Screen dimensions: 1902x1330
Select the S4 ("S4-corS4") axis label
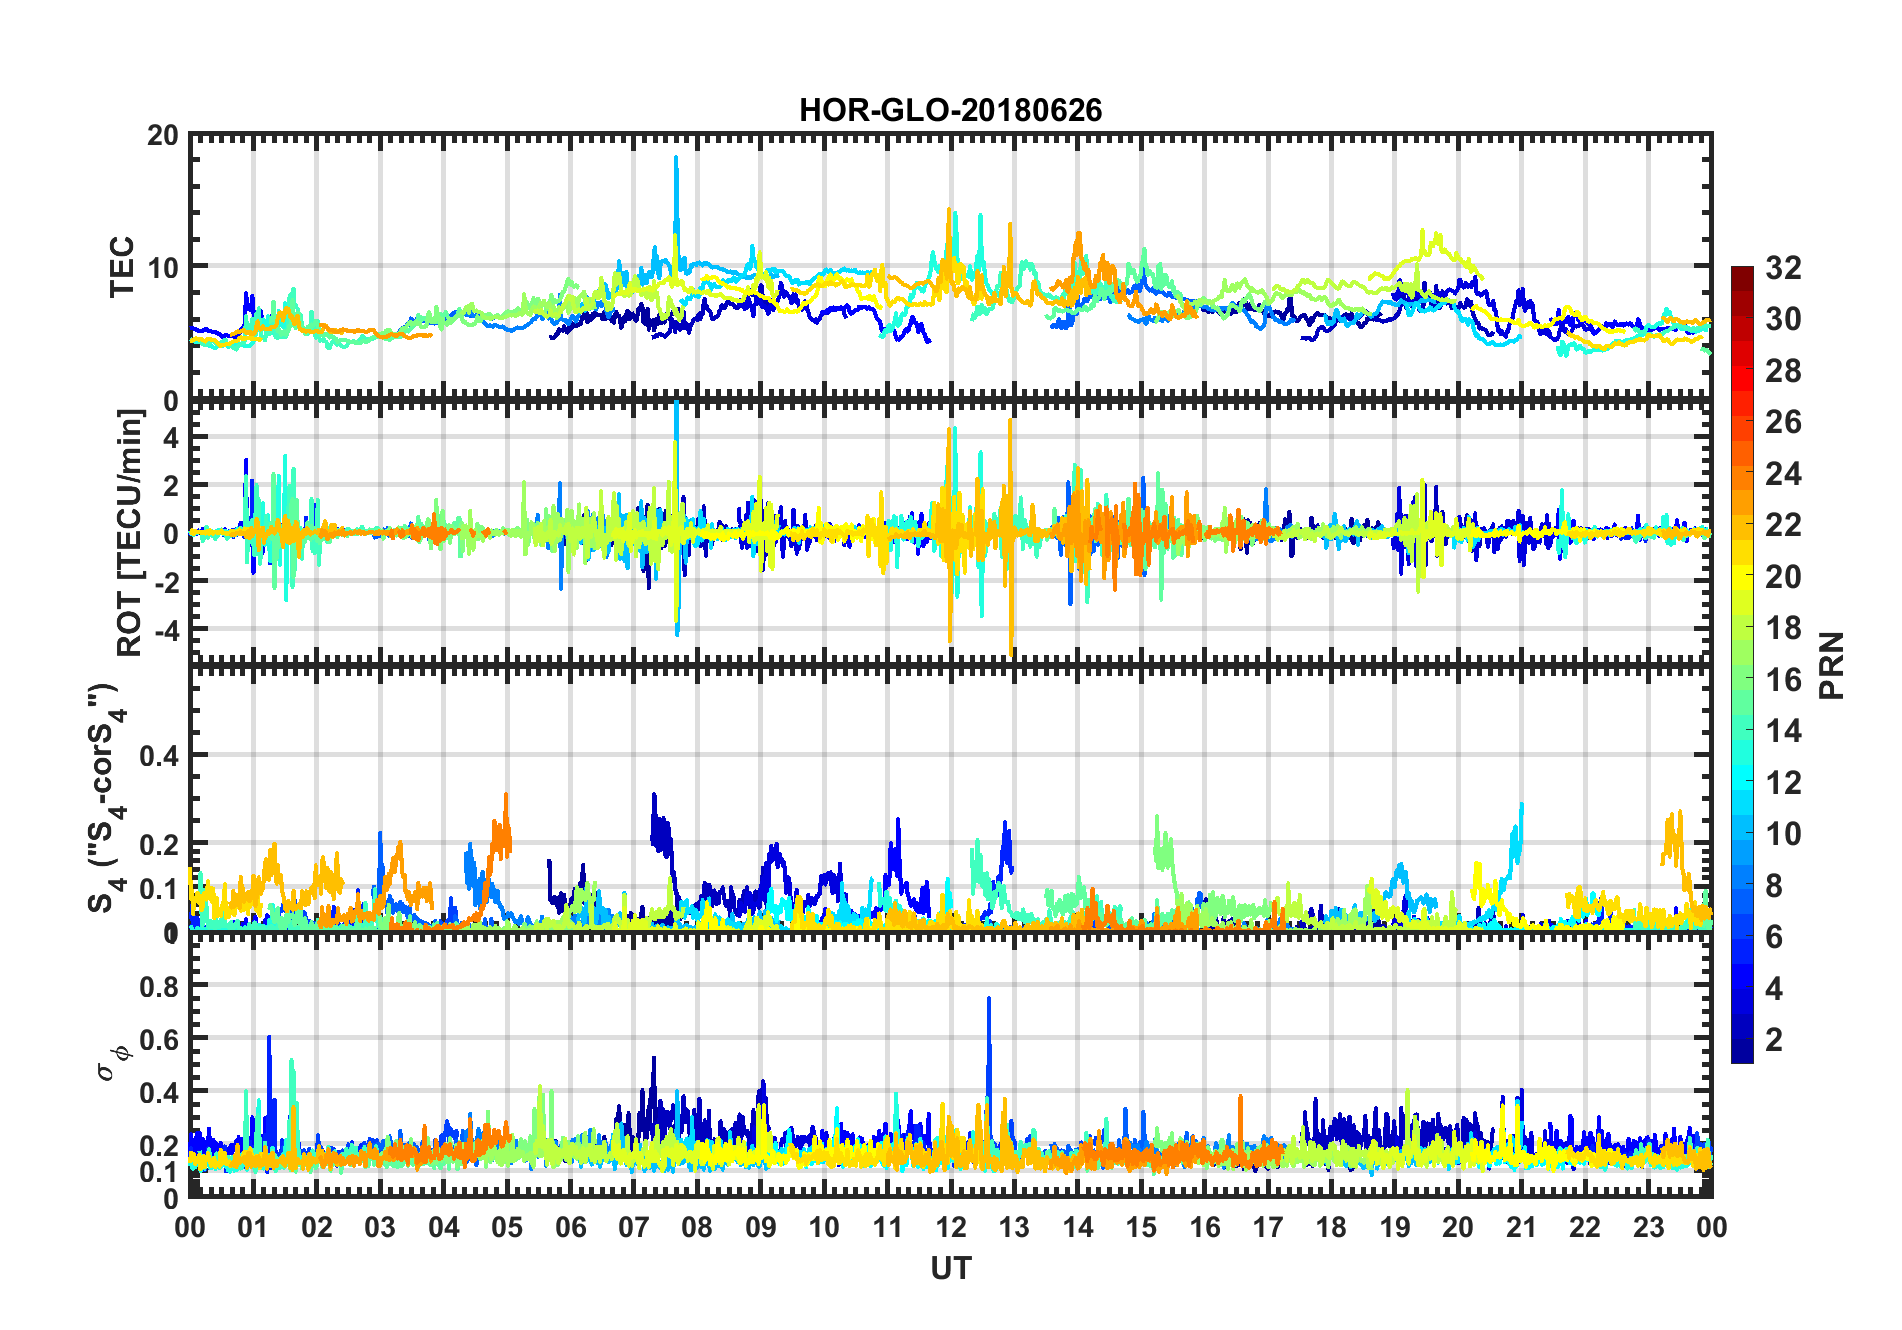106,798
